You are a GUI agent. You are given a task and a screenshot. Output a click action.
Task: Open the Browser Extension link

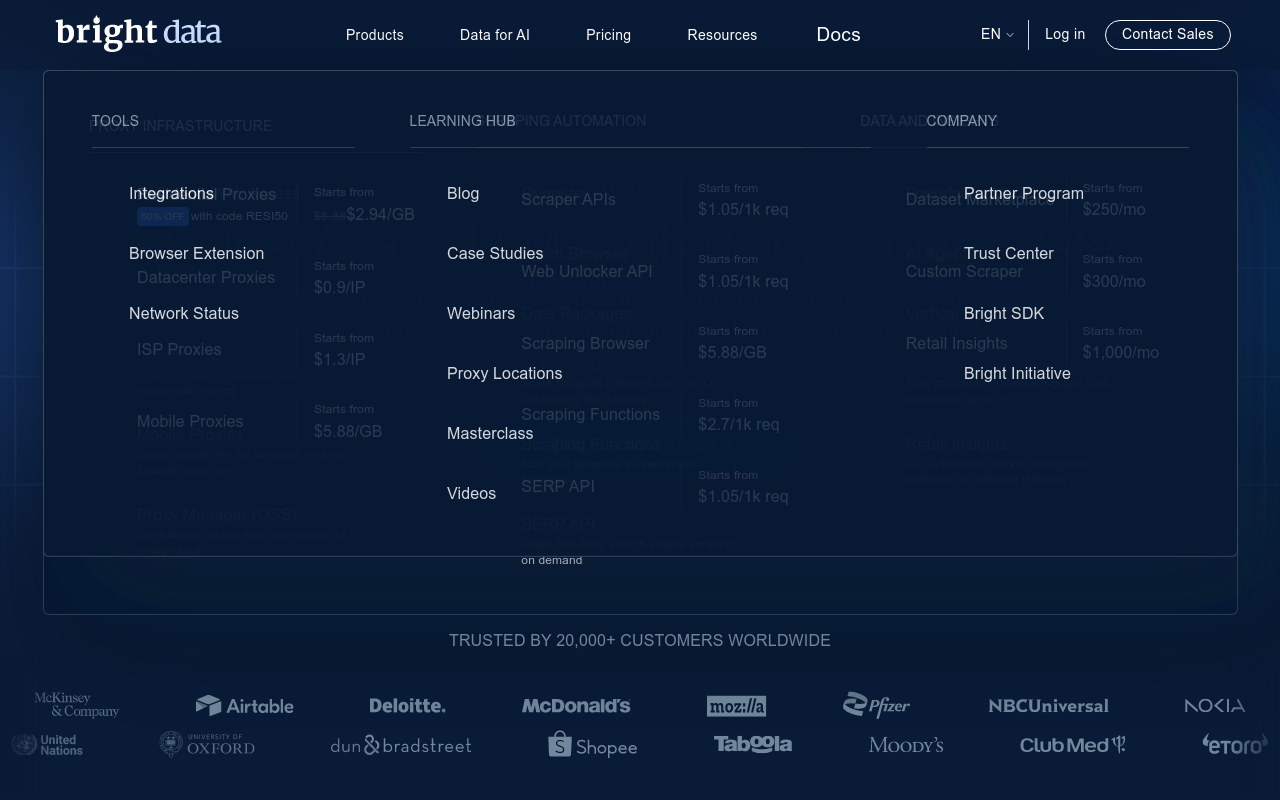(196, 253)
